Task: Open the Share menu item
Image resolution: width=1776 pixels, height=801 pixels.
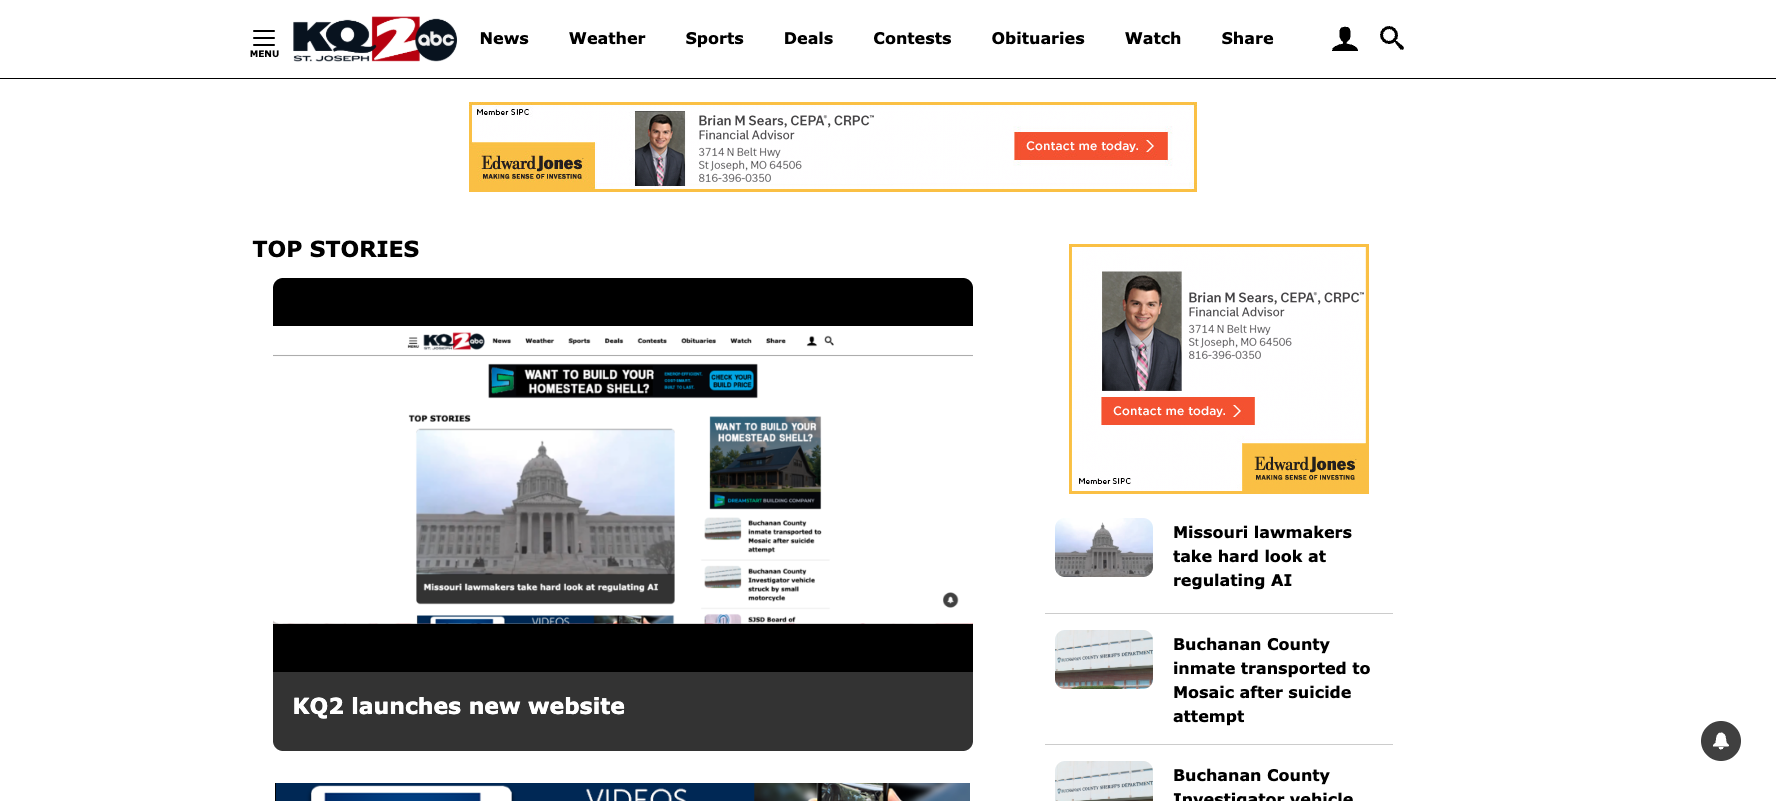Action: (x=1247, y=39)
